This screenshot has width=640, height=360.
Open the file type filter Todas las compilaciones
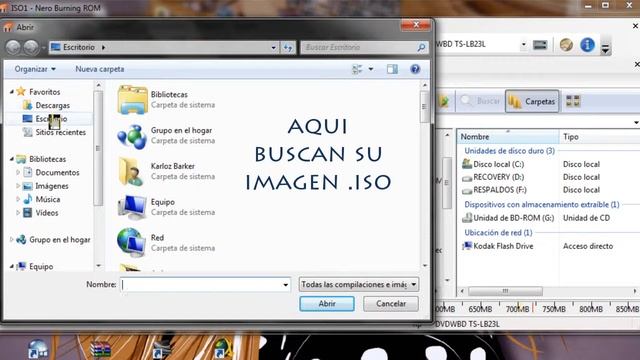tap(359, 284)
